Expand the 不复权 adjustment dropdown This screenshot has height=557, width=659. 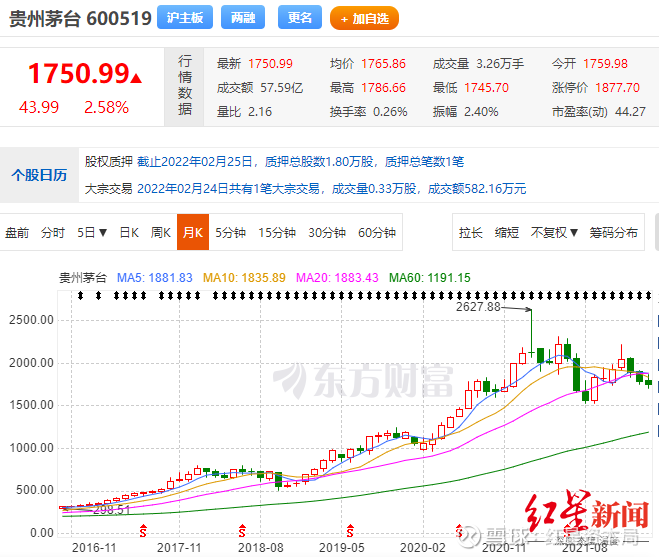[555, 233]
